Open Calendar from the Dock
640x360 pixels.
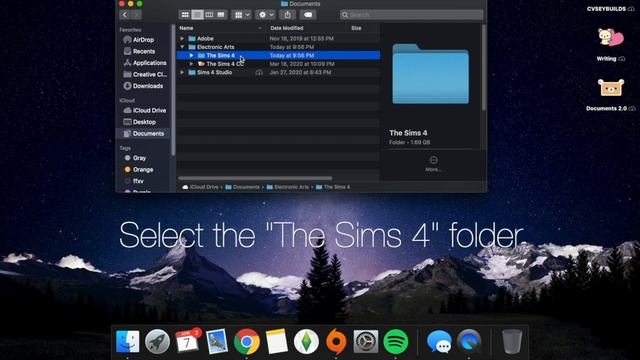(x=187, y=341)
